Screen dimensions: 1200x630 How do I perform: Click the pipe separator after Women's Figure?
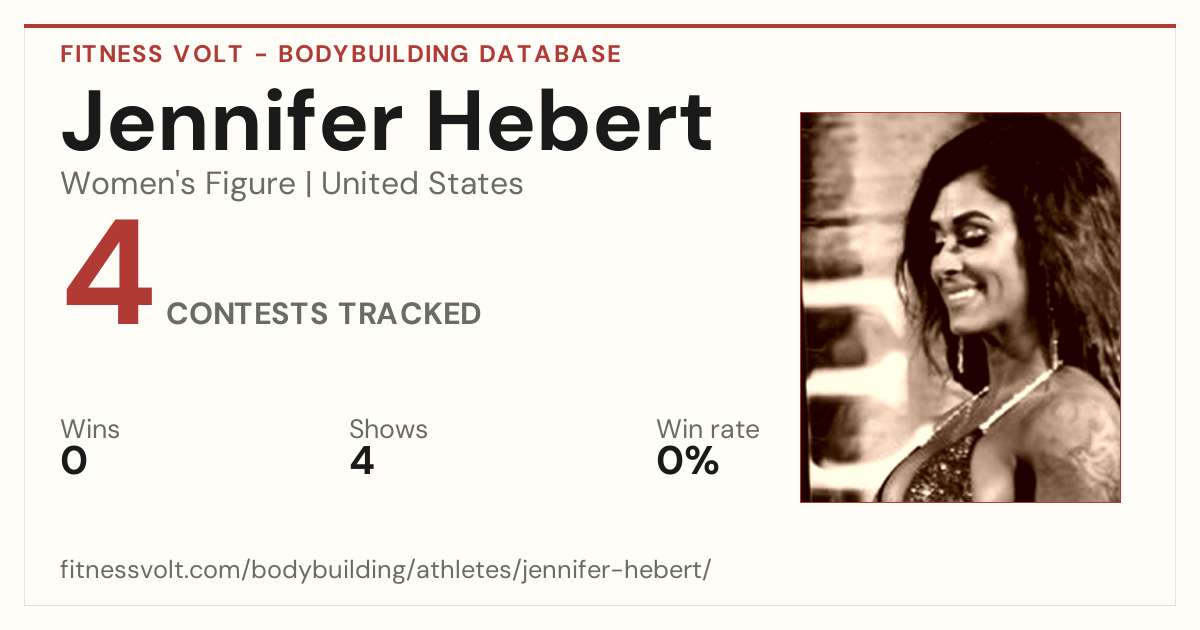308,184
